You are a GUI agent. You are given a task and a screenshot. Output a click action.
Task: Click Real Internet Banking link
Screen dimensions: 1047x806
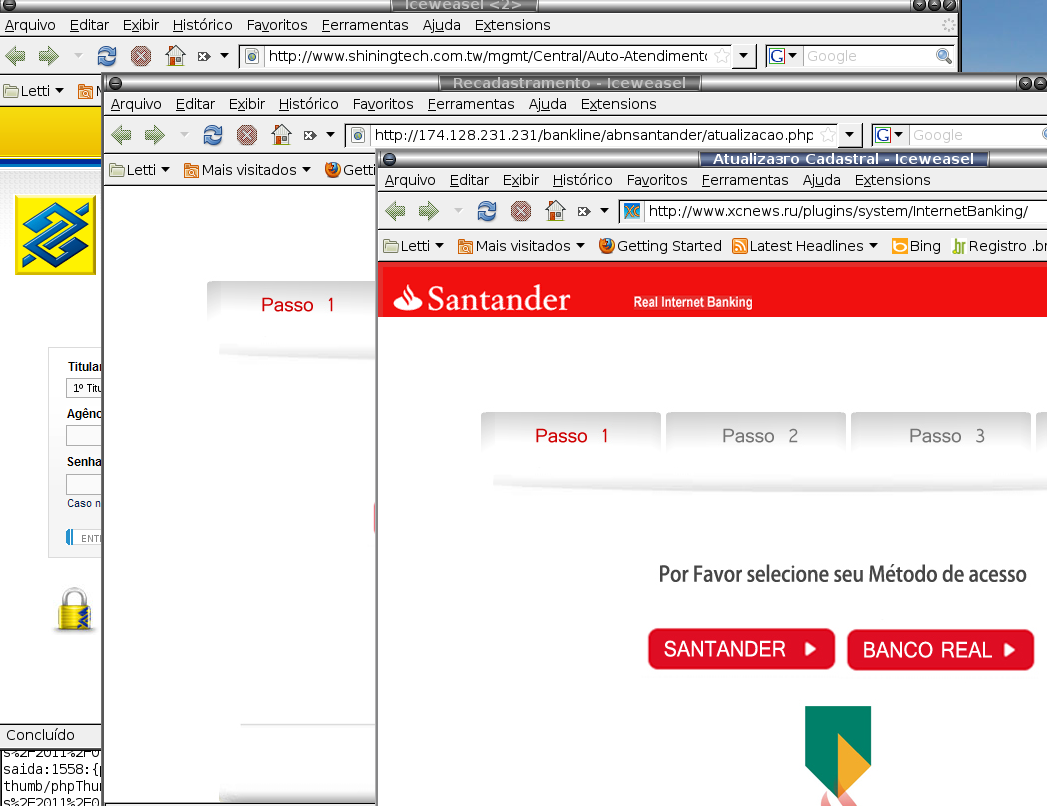point(692,302)
